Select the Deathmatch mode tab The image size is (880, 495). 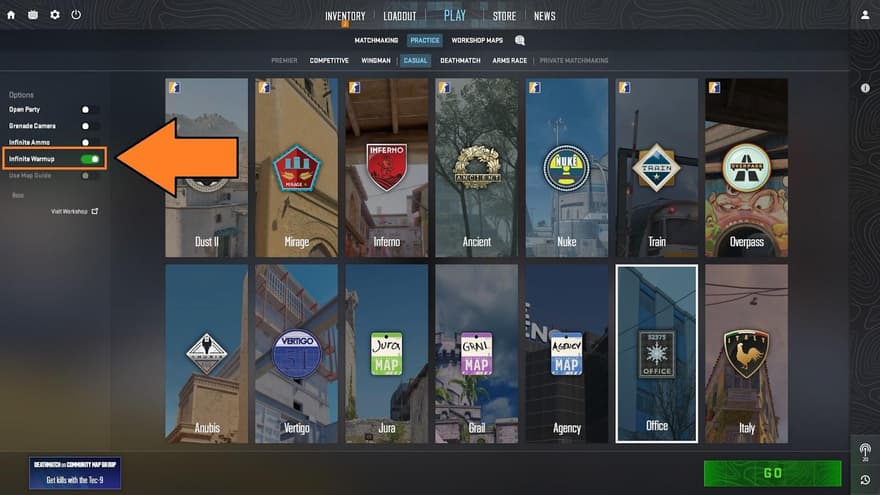[x=460, y=61]
